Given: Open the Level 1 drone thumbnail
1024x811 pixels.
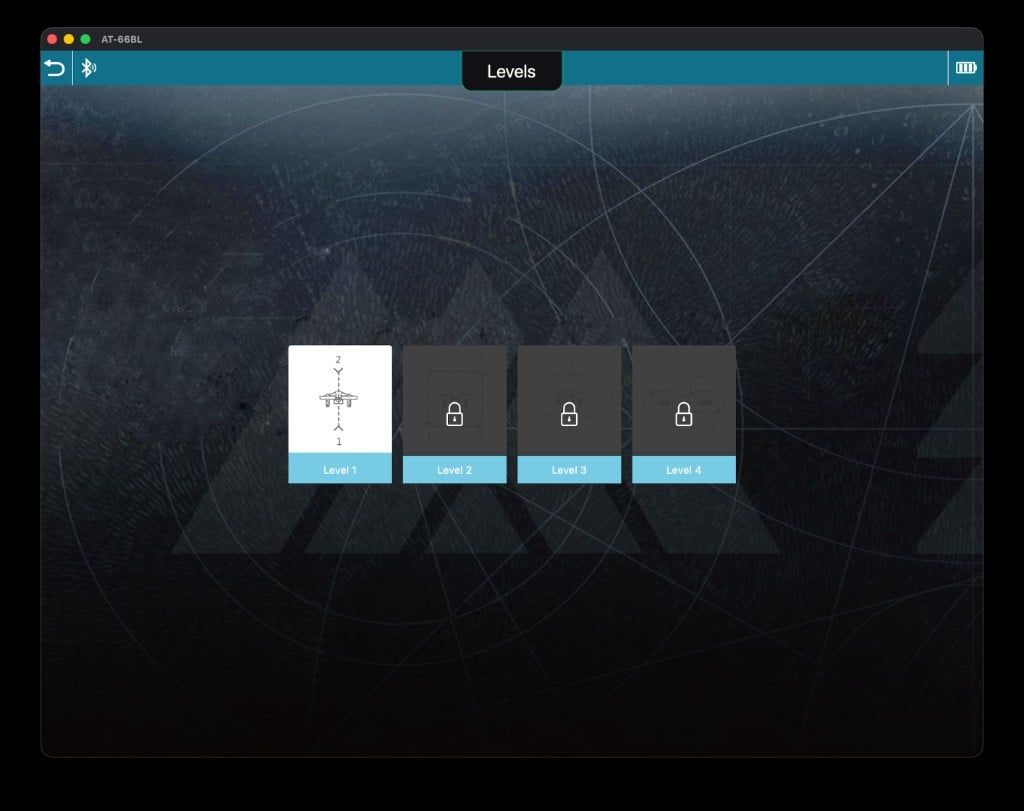Looking at the screenshot, I should point(340,399).
